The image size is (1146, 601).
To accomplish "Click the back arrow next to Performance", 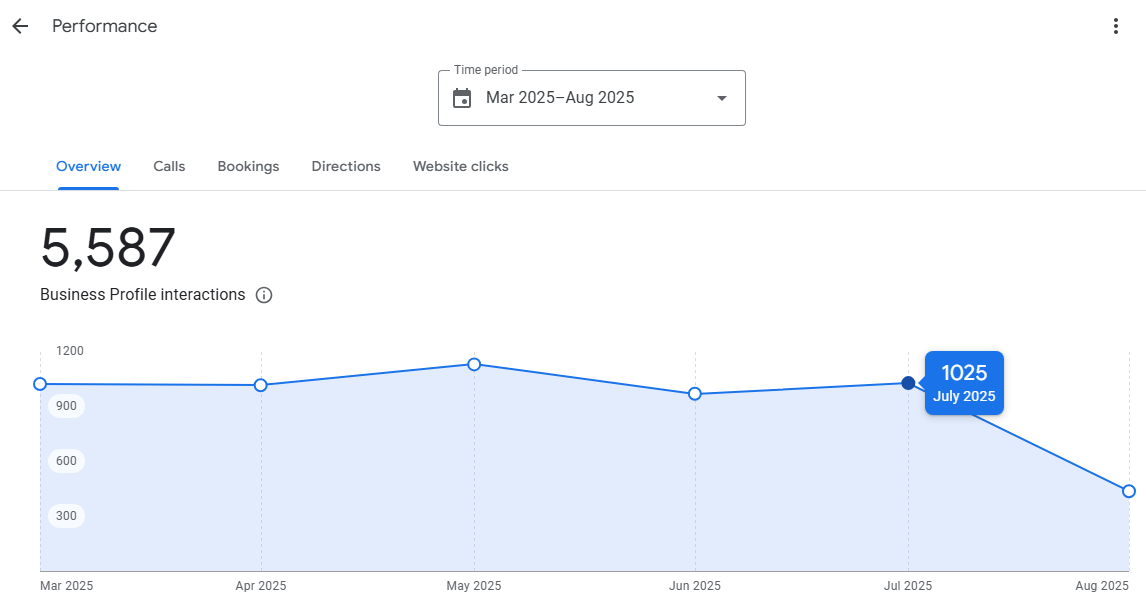I will pyautogui.click(x=20, y=26).
